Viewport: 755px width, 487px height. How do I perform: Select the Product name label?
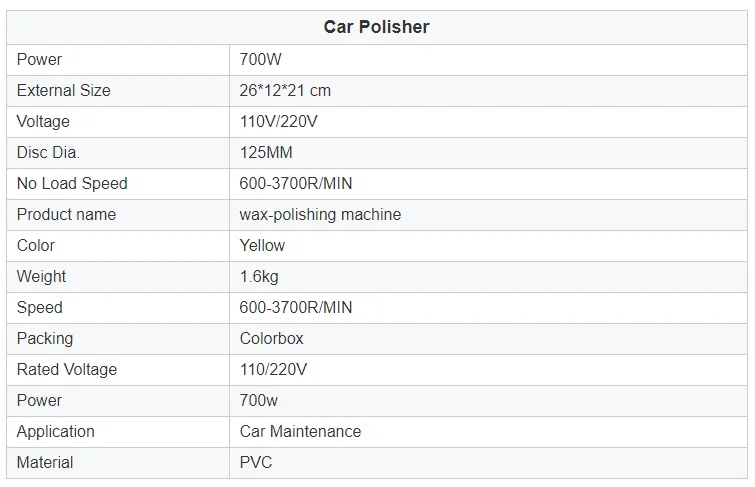pyautogui.click(x=66, y=214)
